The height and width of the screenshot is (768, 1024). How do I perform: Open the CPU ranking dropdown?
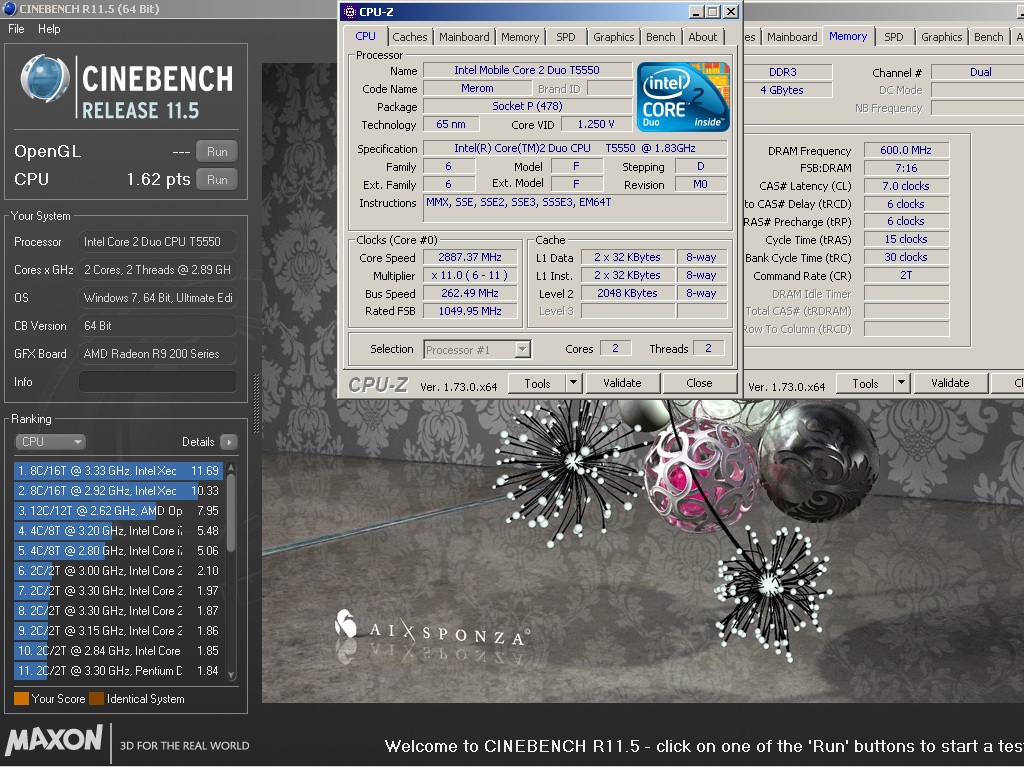[50, 442]
